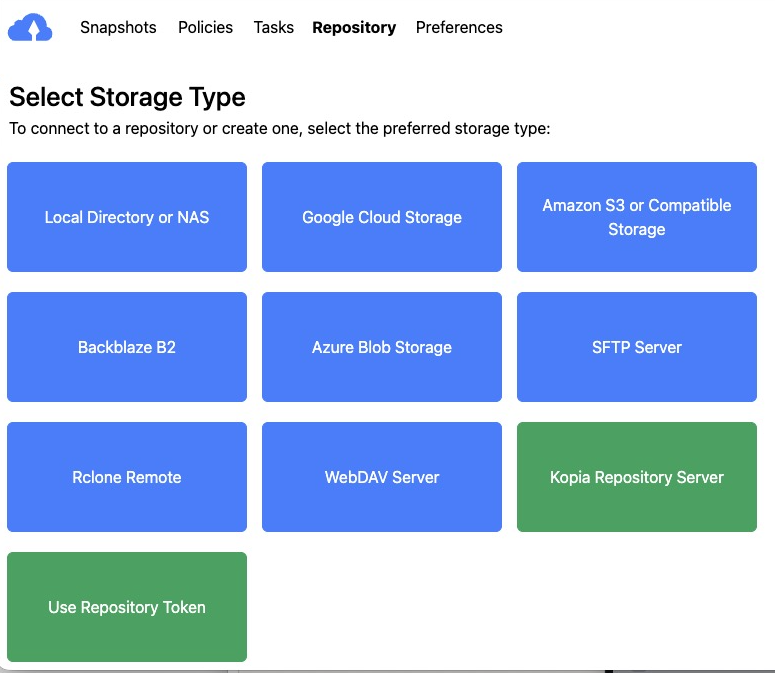Image resolution: width=775 pixels, height=673 pixels.
Task: Select Google Cloud Storage option
Action: point(382,217)
